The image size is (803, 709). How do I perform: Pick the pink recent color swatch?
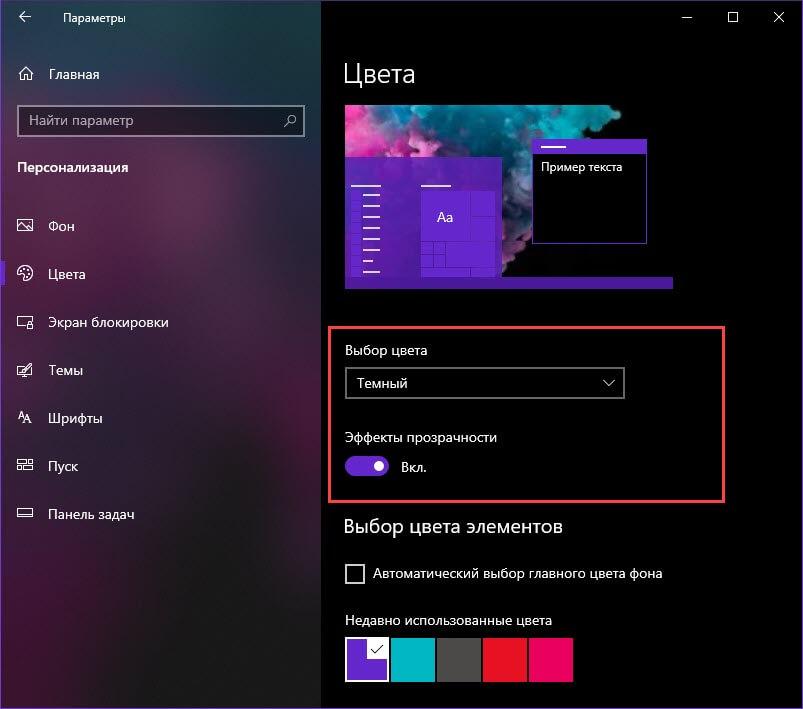[551, 659]
